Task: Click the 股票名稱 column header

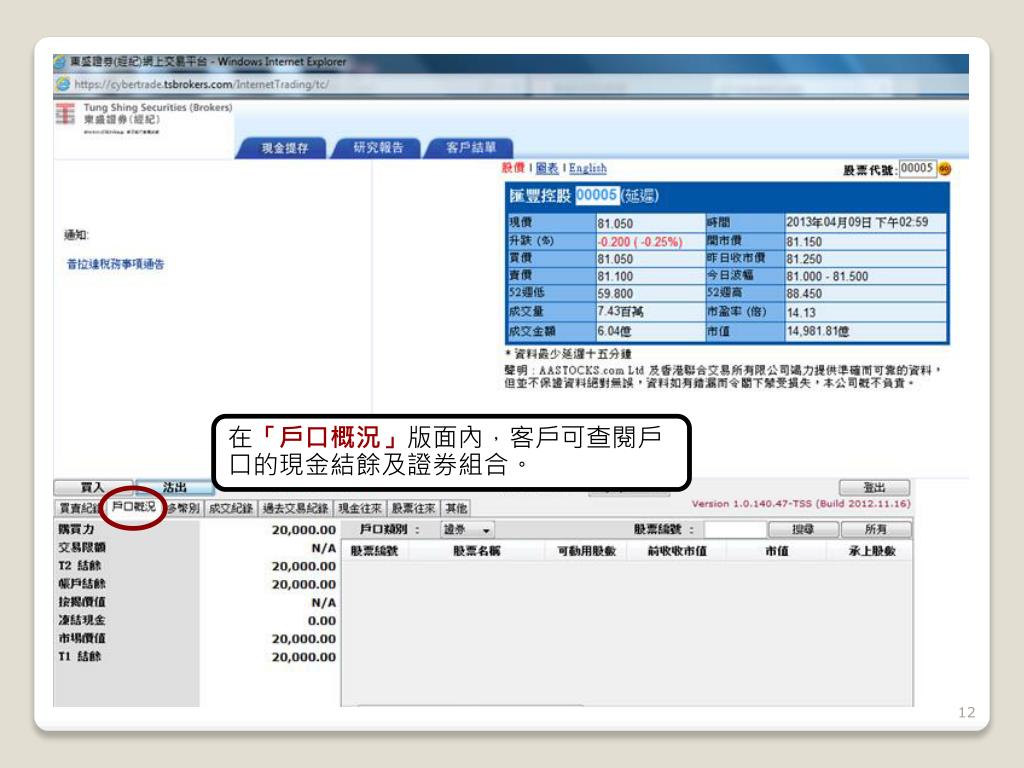Action: [477, 551]
